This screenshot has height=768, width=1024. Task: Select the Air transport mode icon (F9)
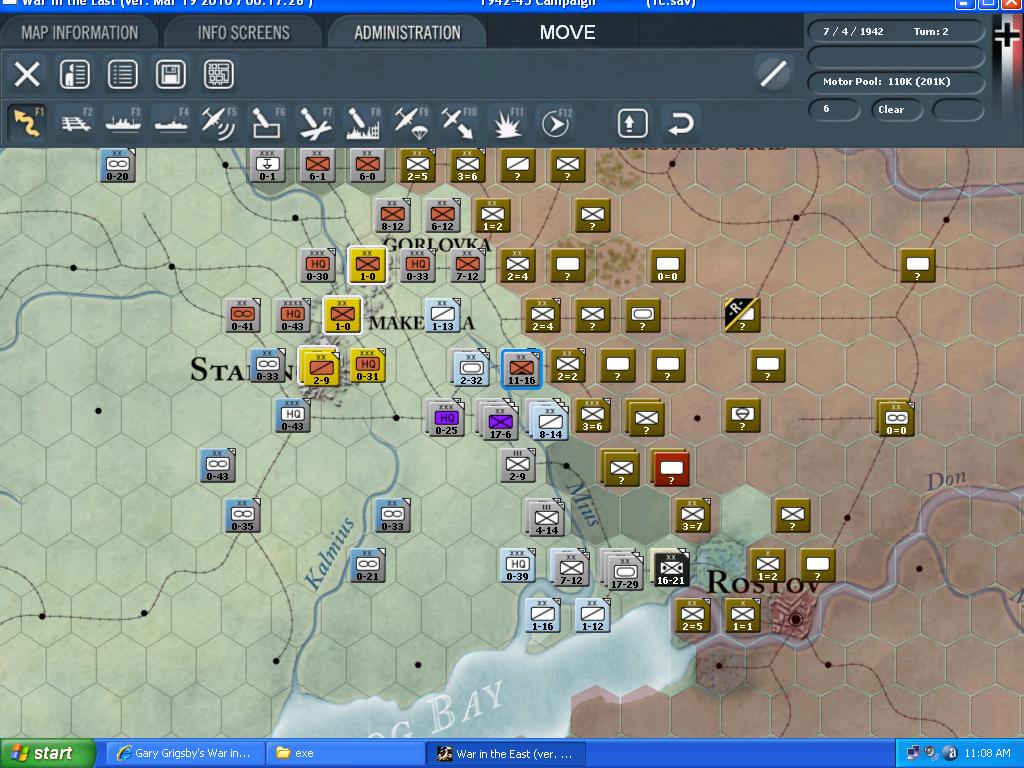point(410,123)
